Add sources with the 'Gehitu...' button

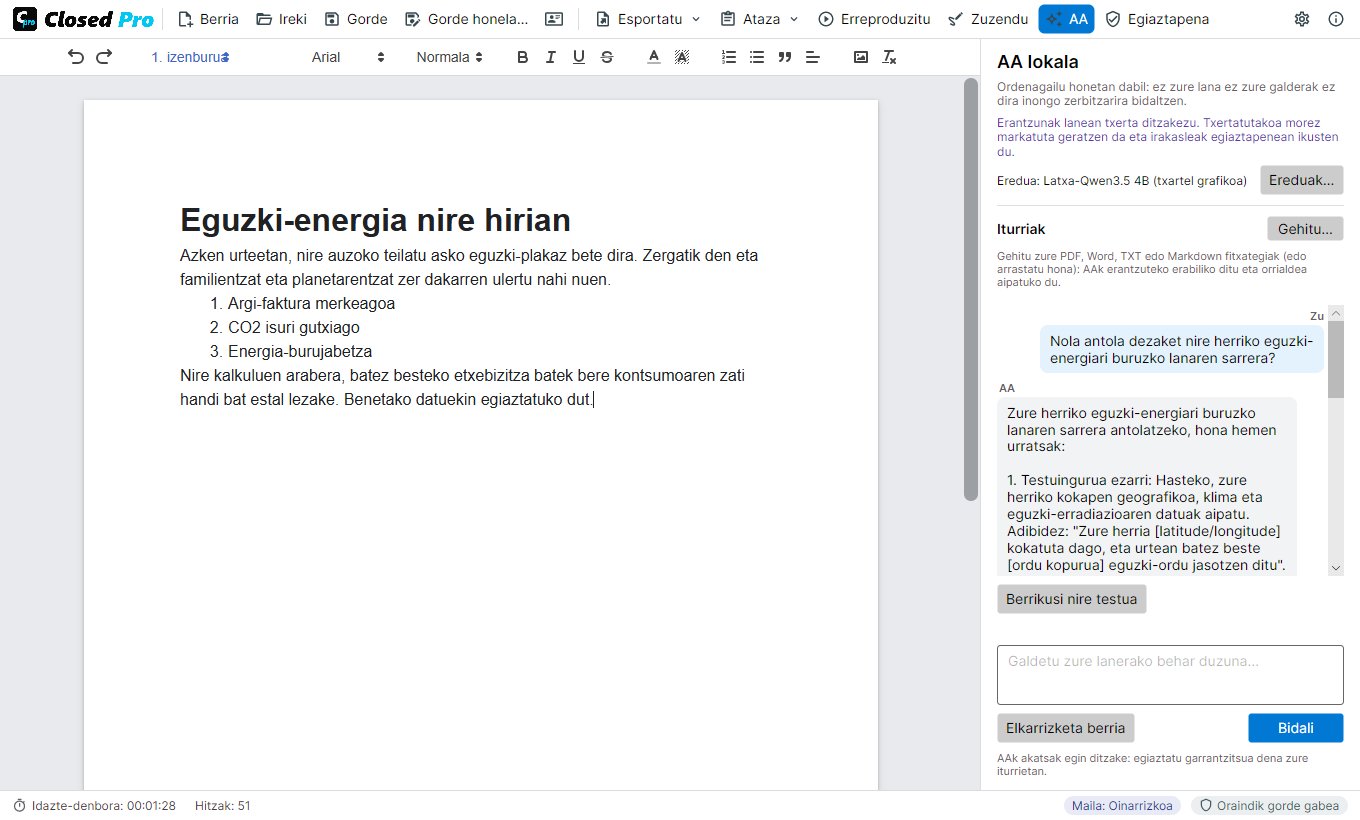pos(1305,229)
